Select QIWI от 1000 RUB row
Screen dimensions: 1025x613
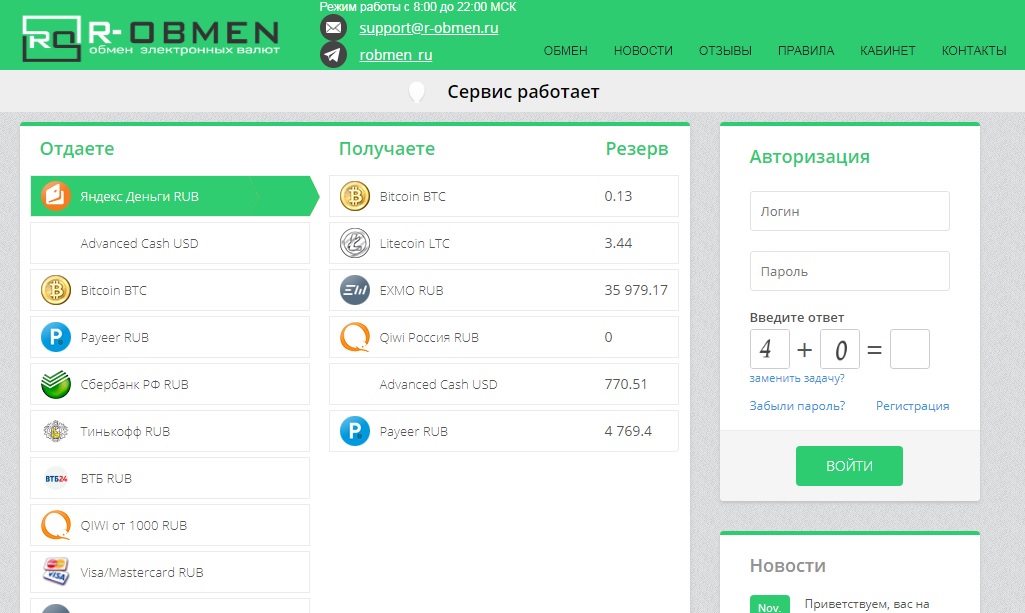(170, 525)
